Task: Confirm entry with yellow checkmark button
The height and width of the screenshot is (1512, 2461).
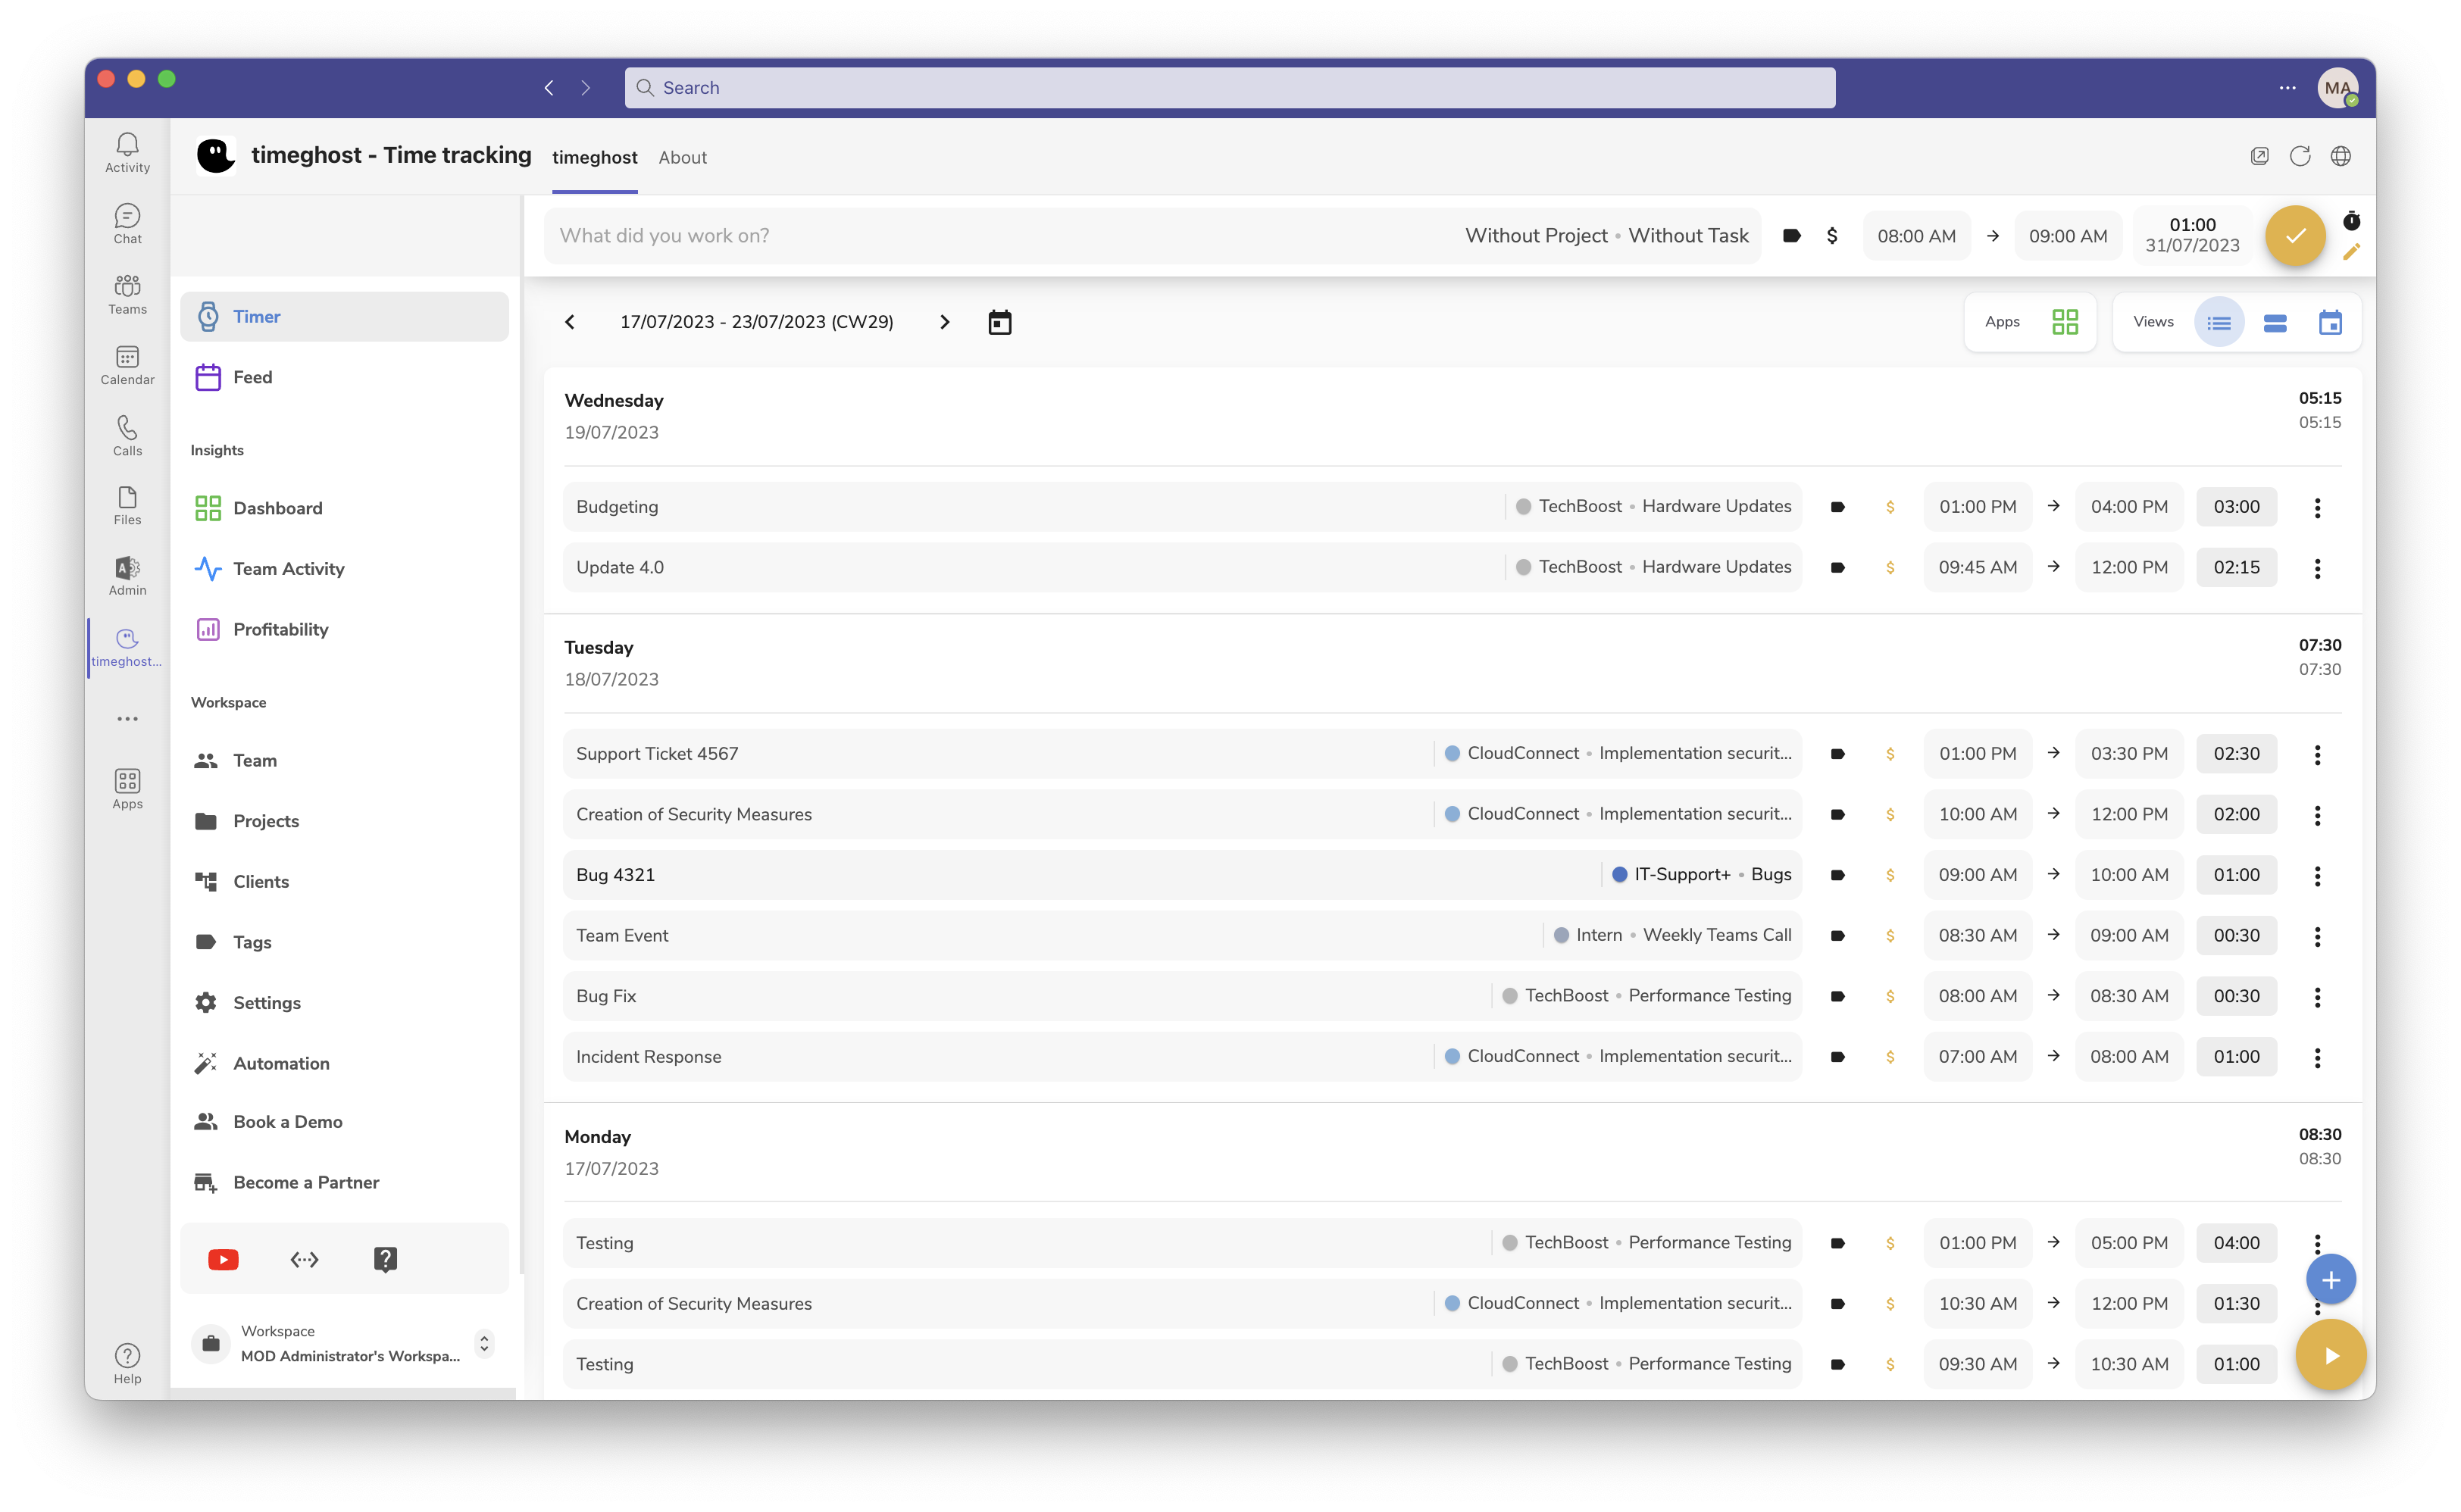Action: tap(2294, 236)
